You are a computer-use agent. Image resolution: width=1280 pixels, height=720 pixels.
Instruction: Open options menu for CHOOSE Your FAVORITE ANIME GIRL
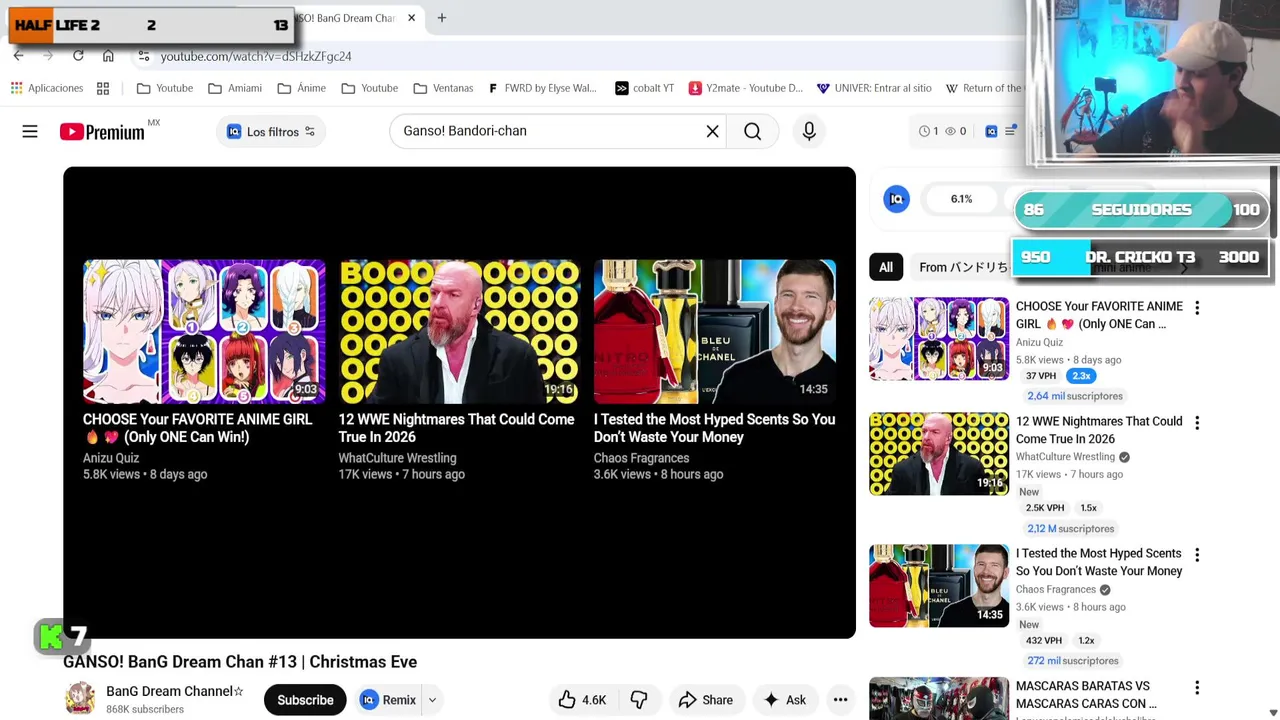pos(1197,308)
